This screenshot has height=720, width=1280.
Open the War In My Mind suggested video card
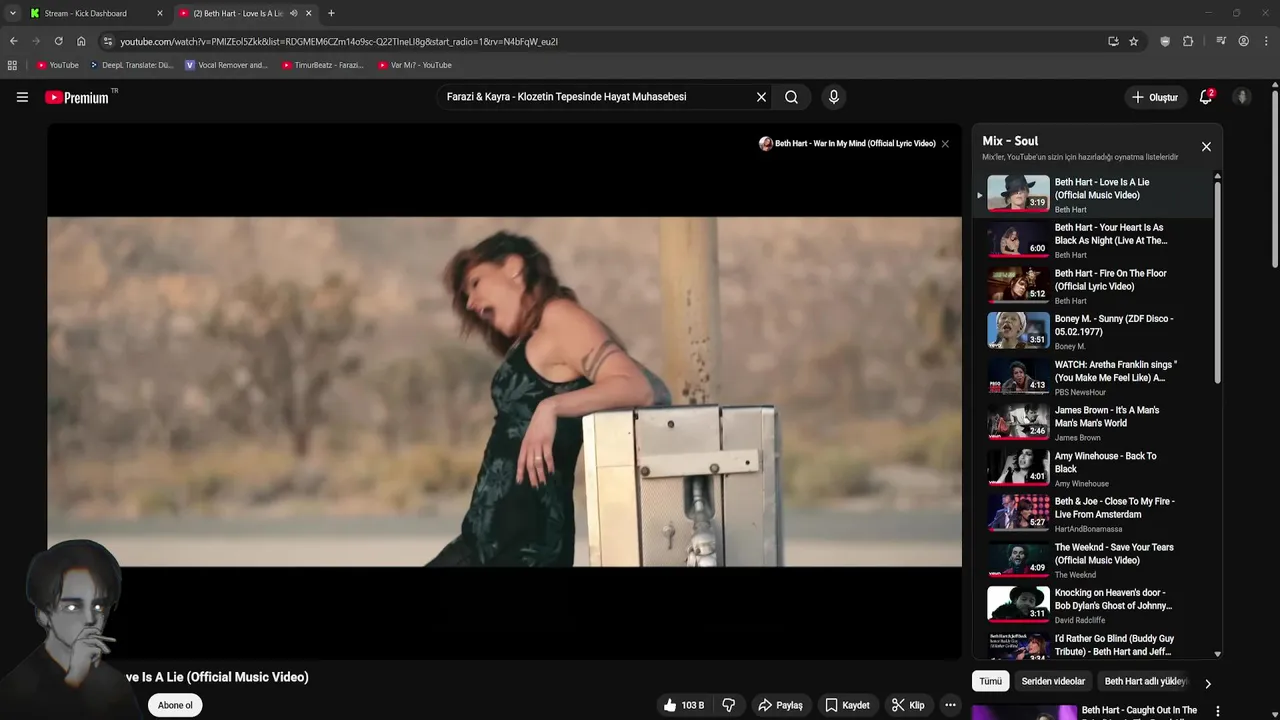pos(848,144)
